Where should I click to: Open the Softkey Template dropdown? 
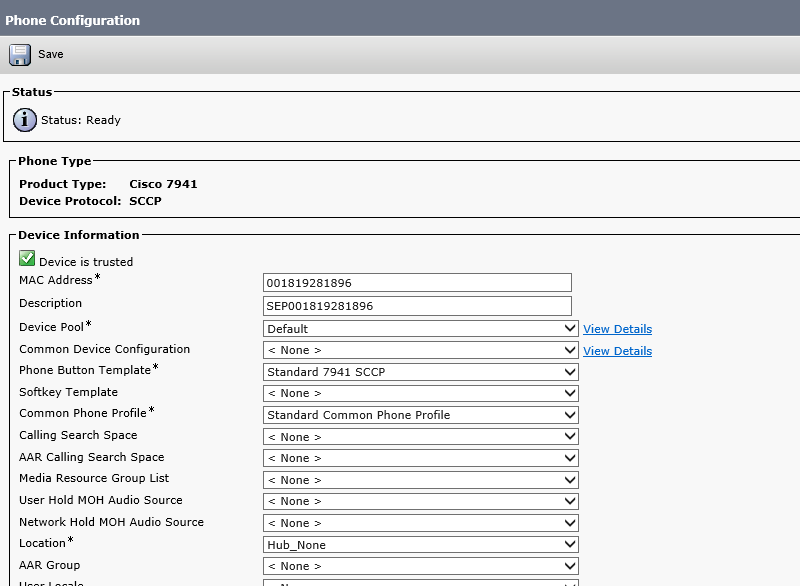pos(421,393)
